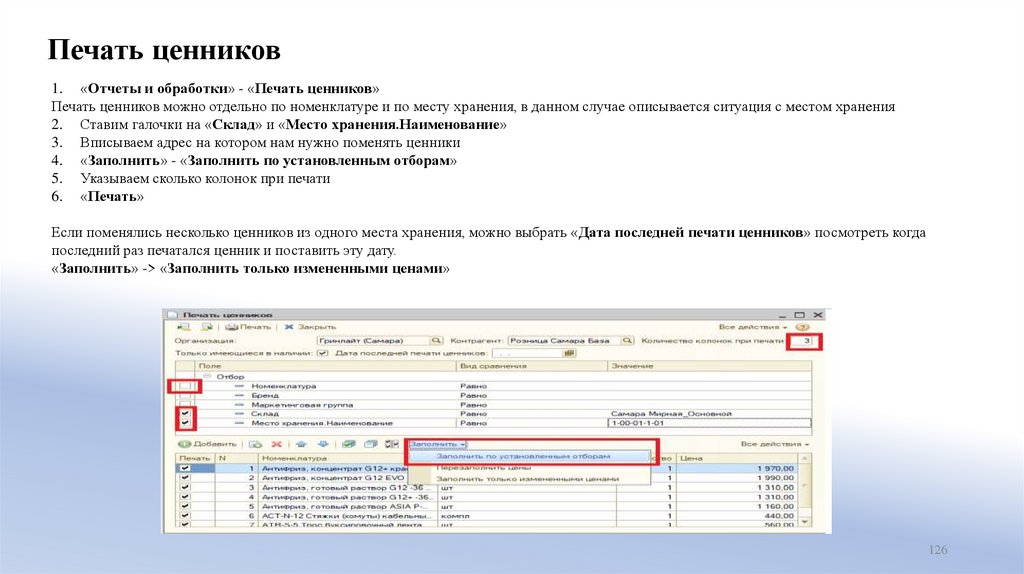
Task: Click the Контрагент field Розница Самара База
Action: pos(564,341)
